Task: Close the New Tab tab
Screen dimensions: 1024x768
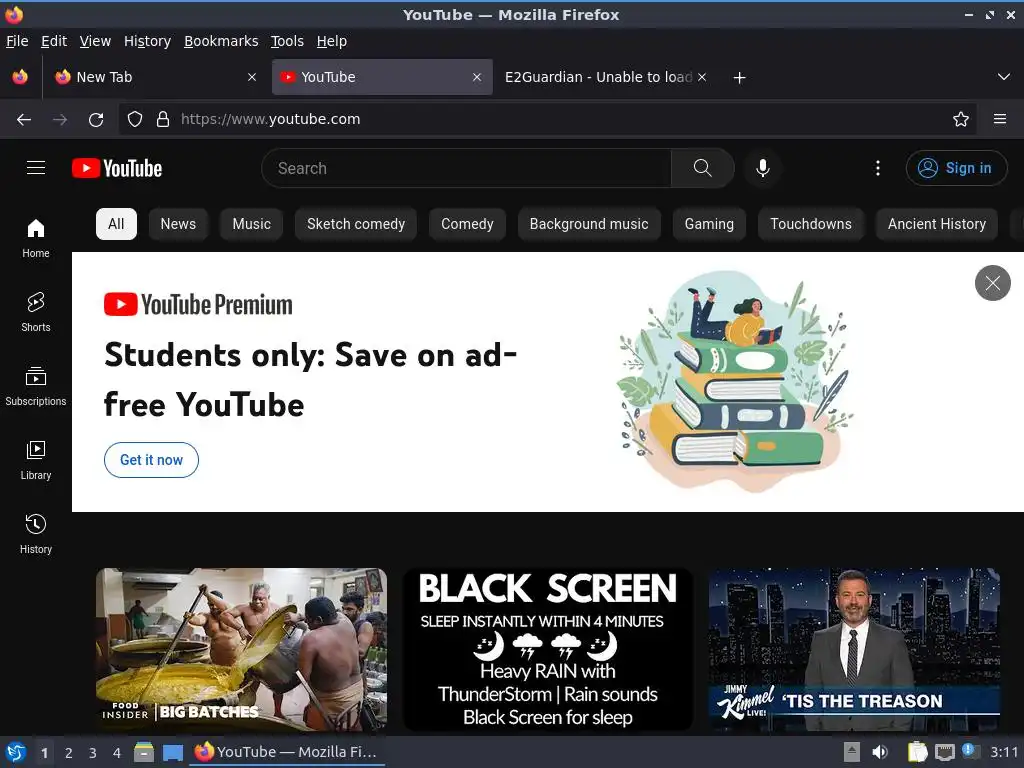Action: tap(252, 77)
